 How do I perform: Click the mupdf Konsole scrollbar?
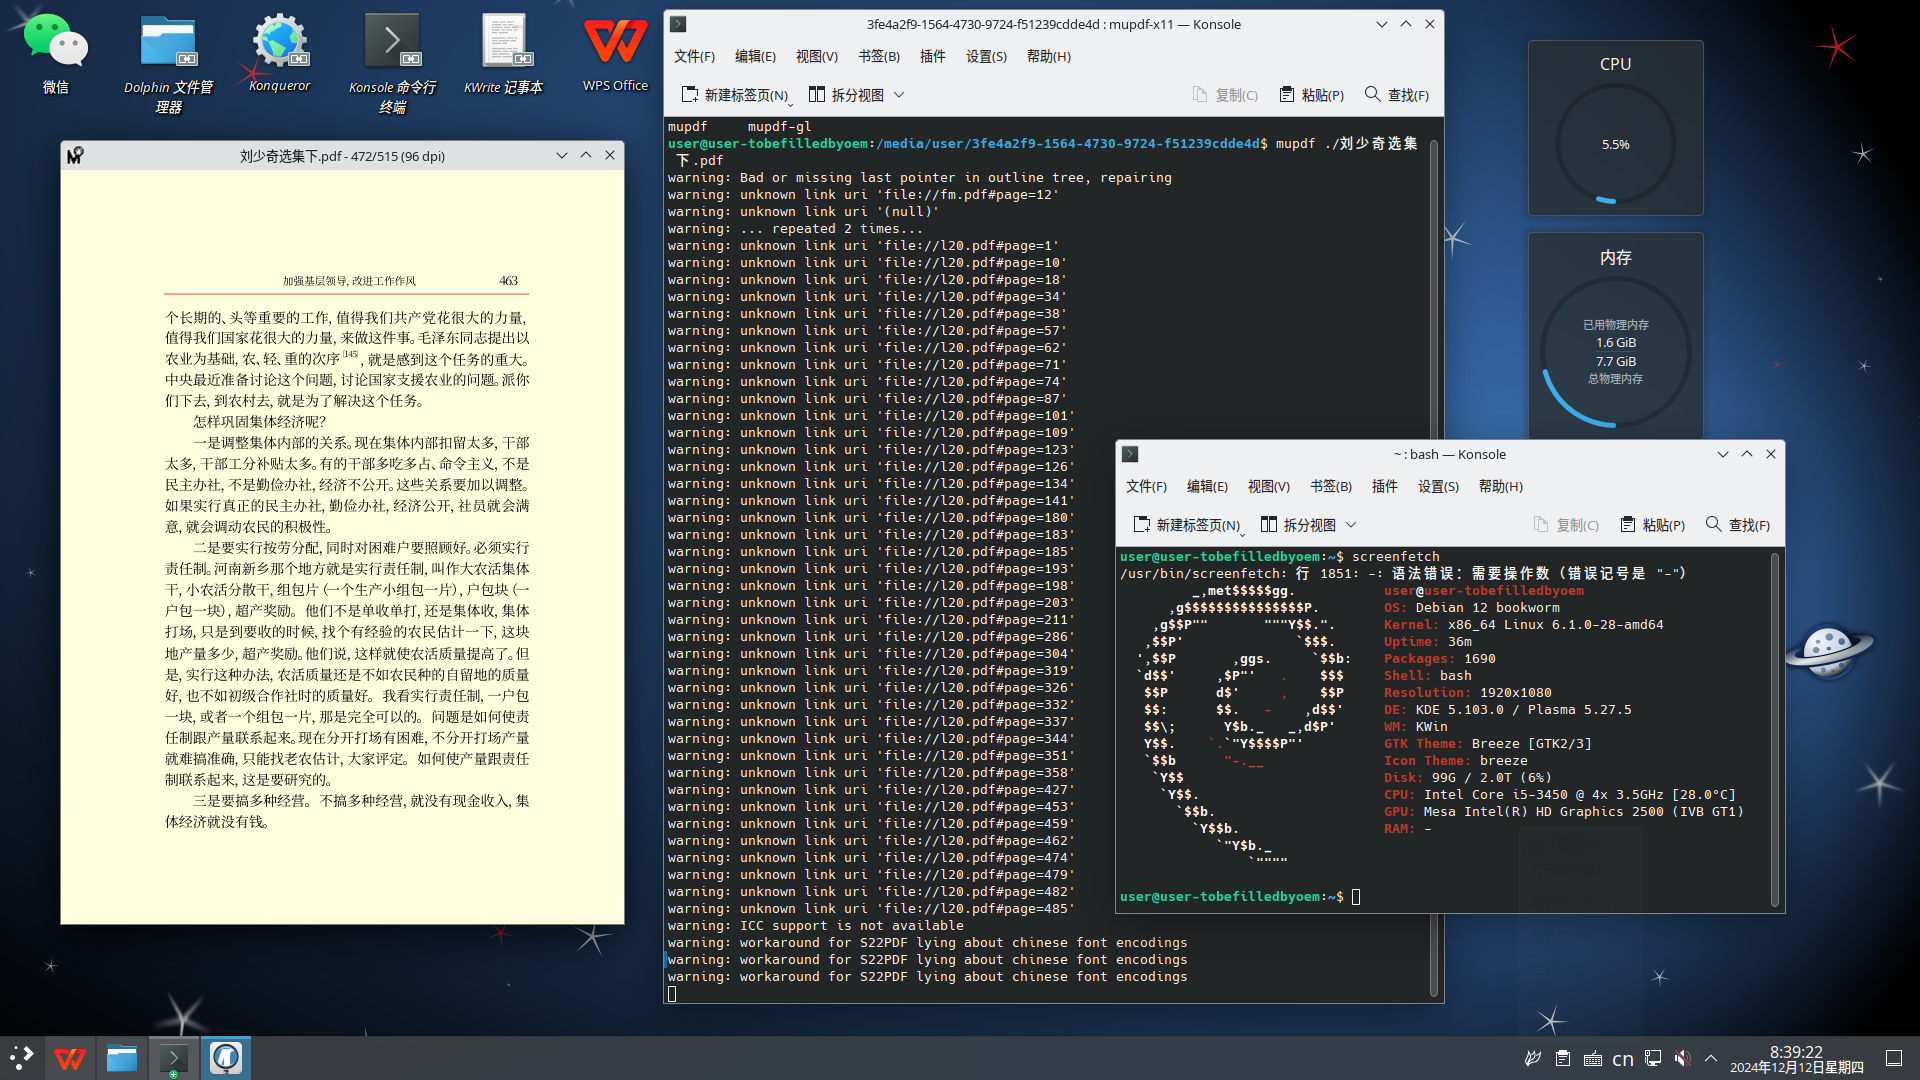pos(1434,566)
